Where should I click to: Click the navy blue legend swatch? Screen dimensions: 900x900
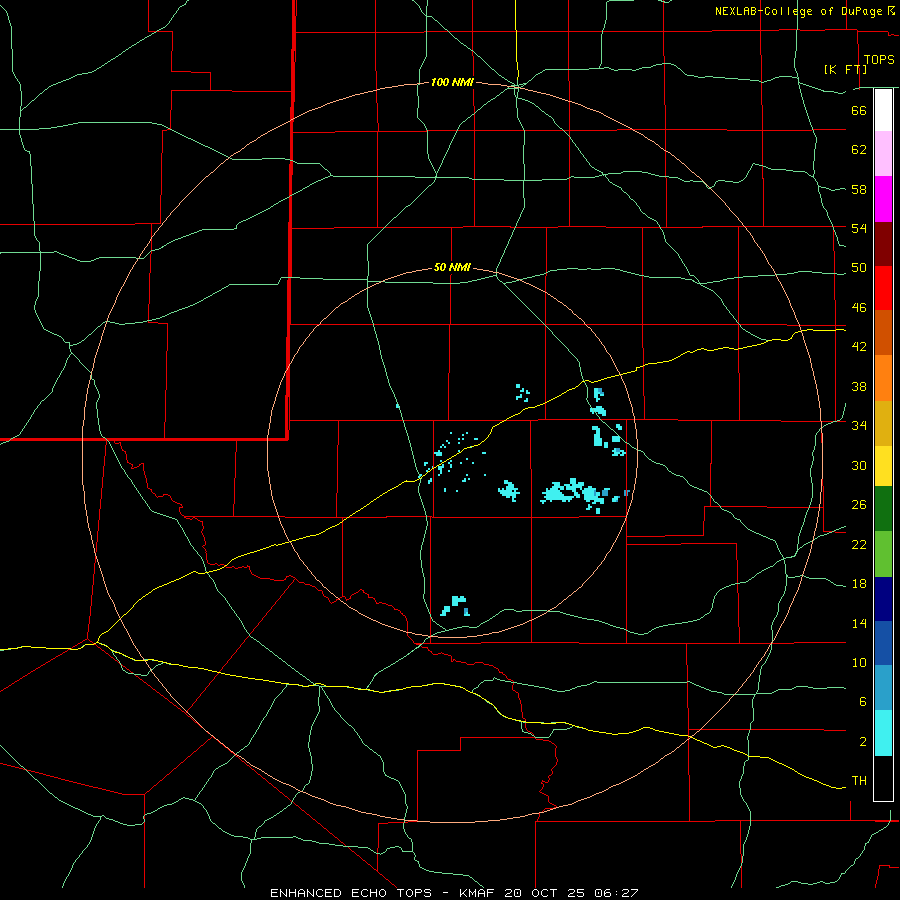(x=883, y=599)
